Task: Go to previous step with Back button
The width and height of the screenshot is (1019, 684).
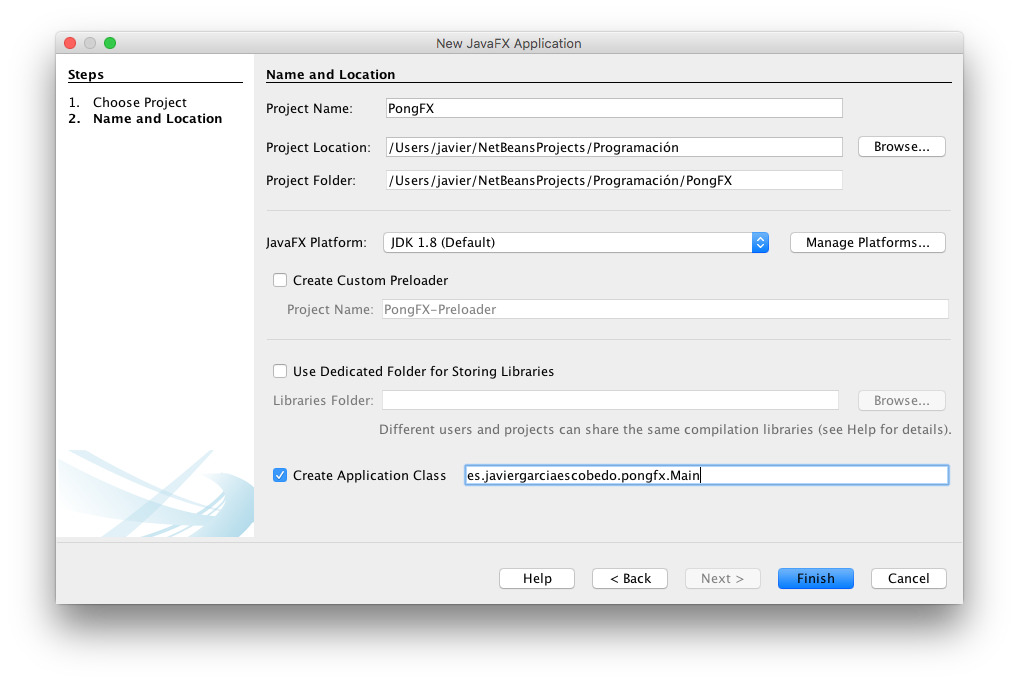Action: pyautogui.click(x=629, y=579)
